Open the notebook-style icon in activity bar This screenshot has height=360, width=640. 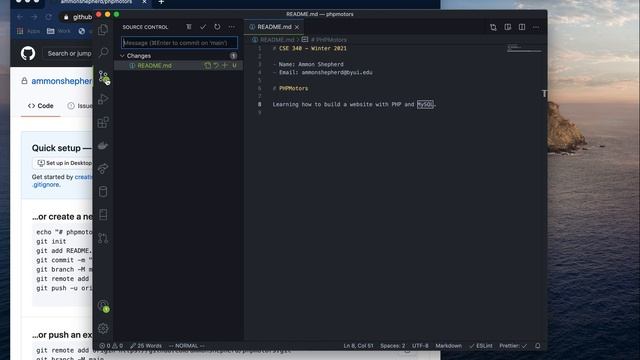pyautogui.click(x=103, y=215)
